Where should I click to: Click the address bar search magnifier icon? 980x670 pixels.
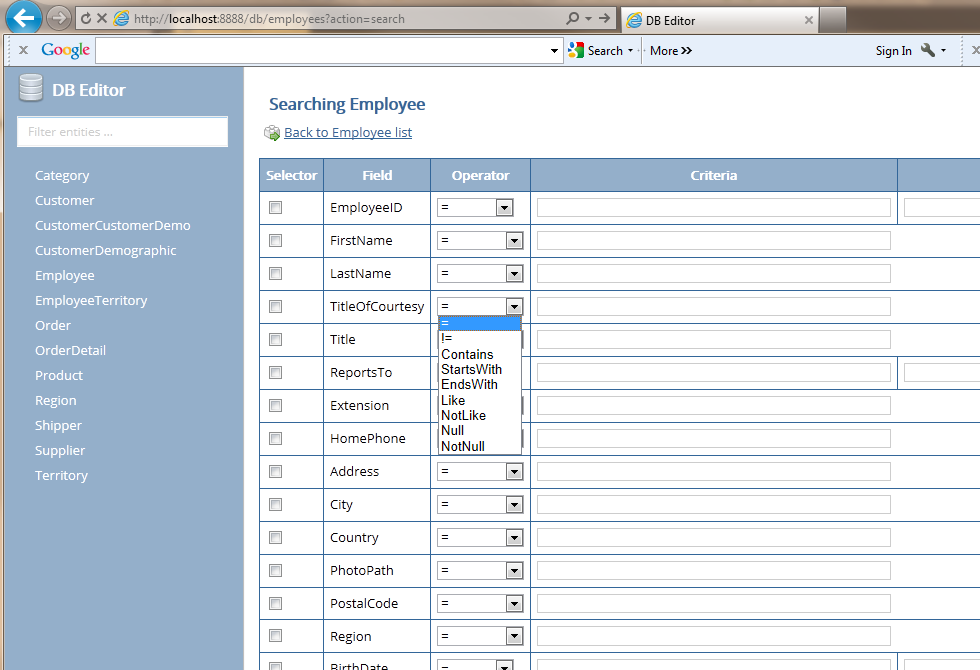click(572, 19)
